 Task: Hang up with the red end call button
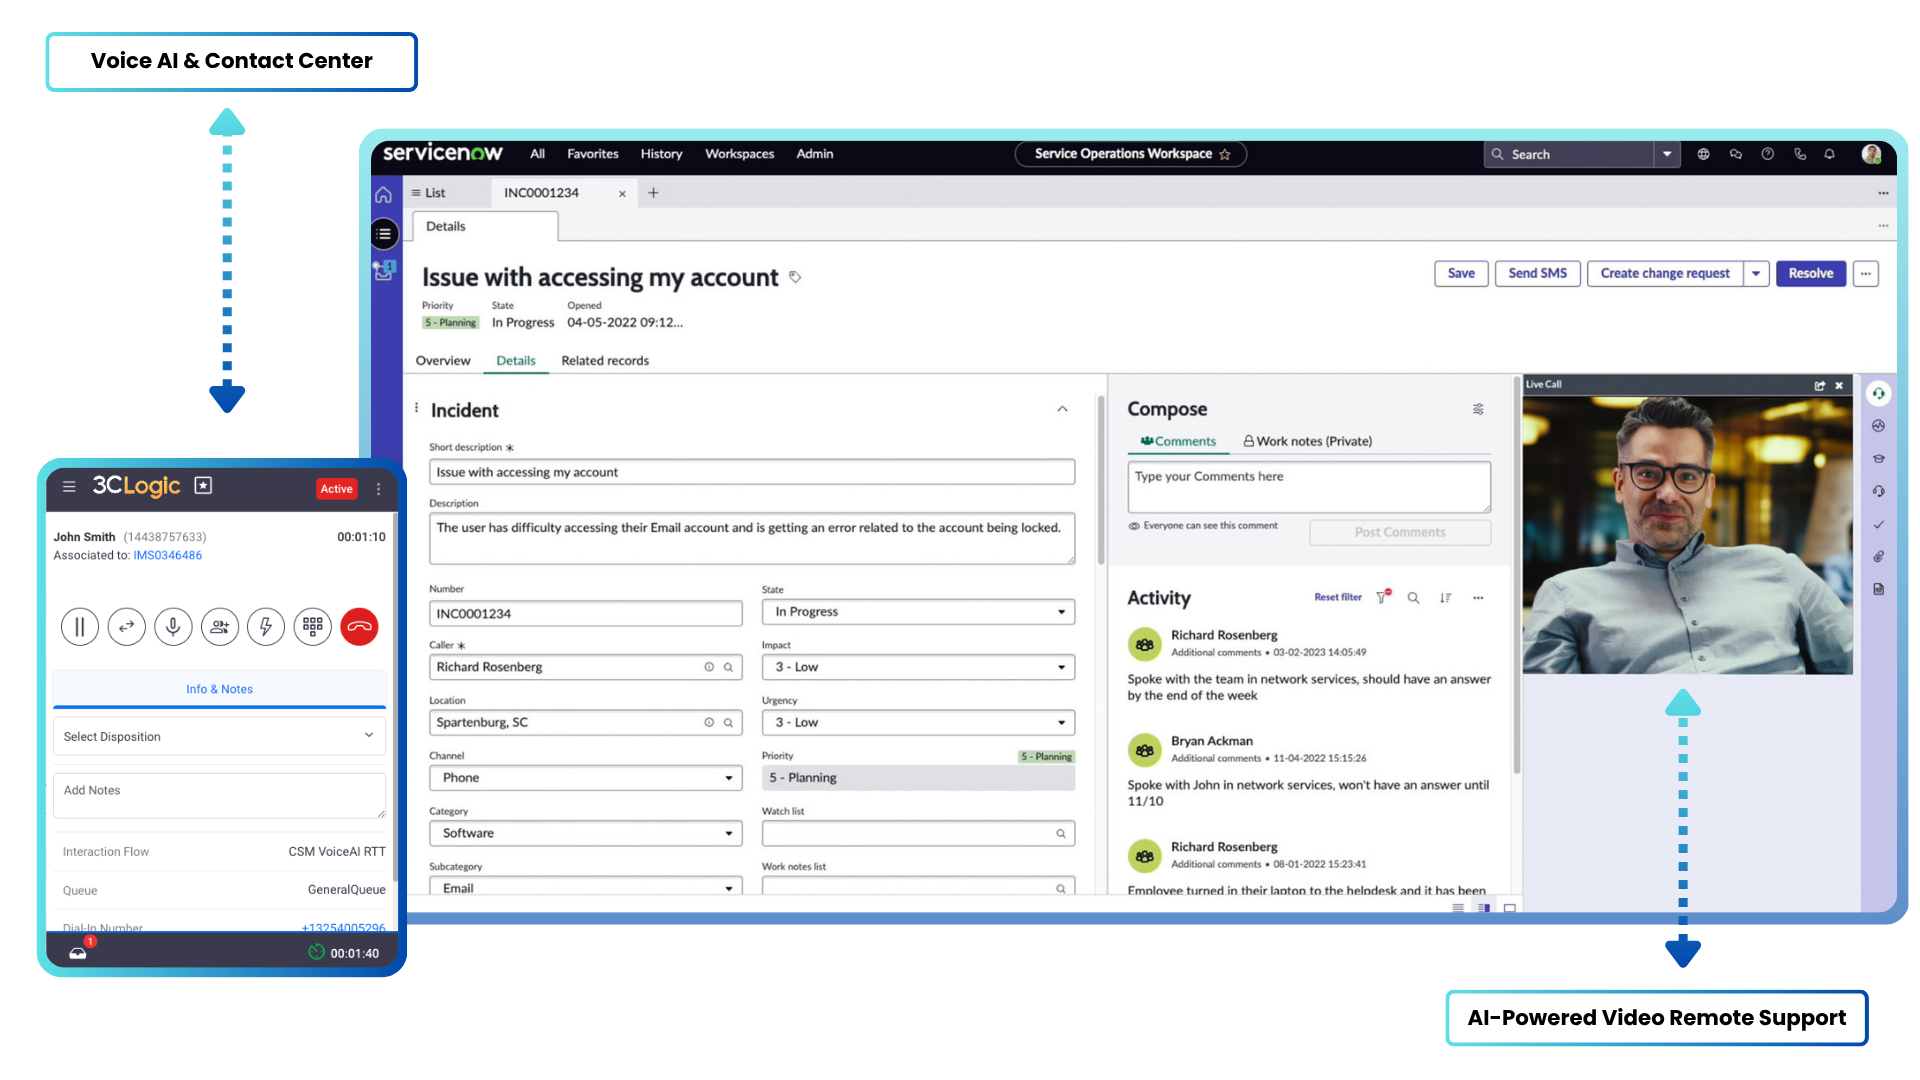[x=359, y=627]
